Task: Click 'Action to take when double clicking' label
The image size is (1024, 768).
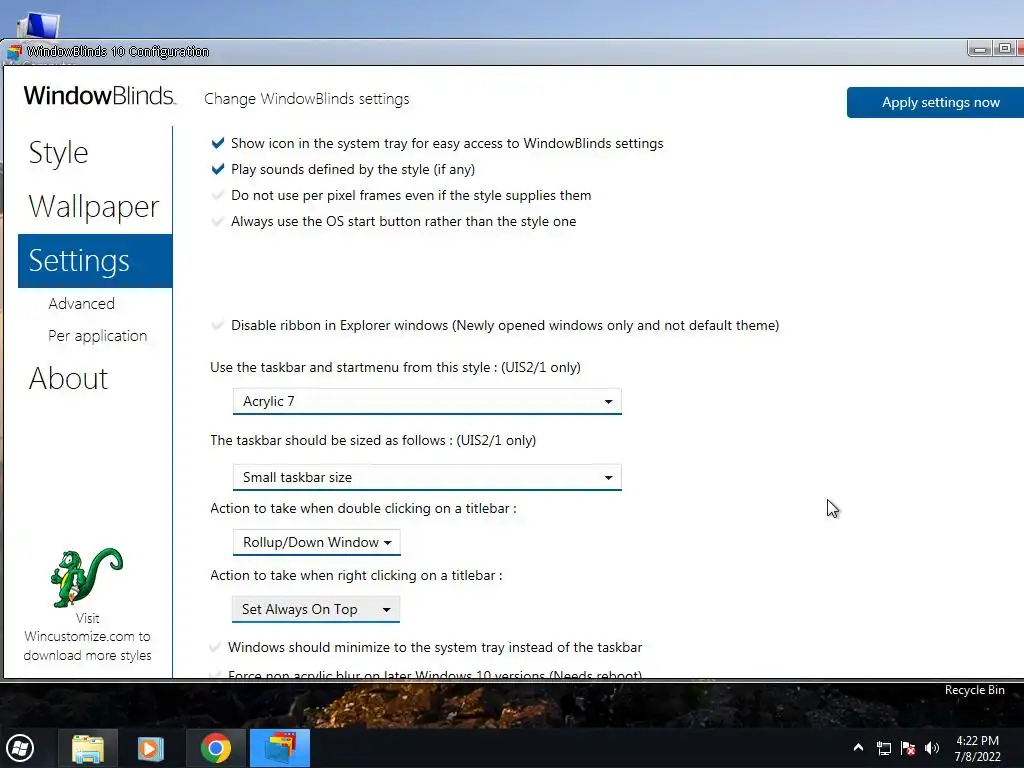Action: click(x=363, y=508)
